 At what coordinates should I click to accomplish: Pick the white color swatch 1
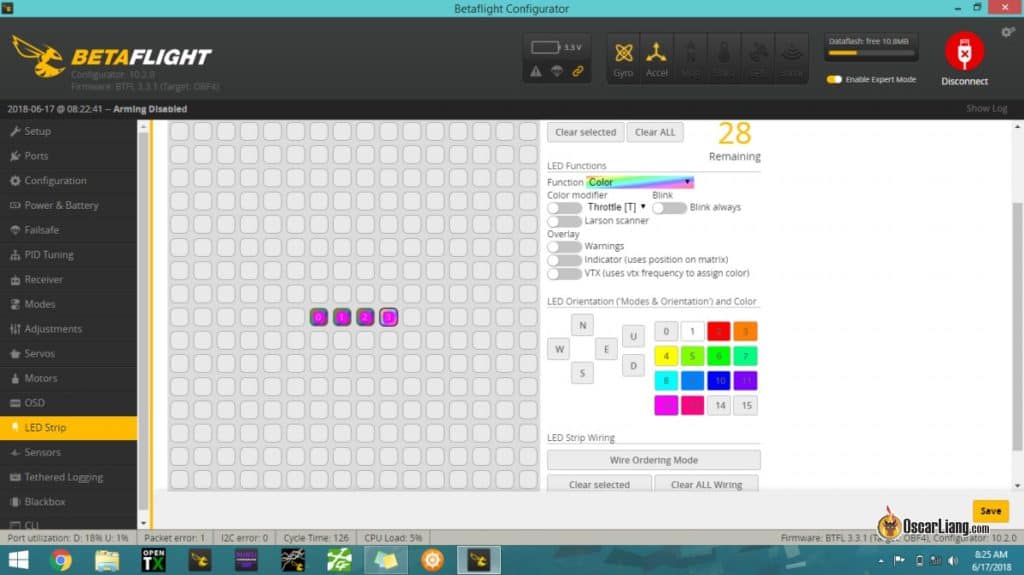click(x=692, y=331)
